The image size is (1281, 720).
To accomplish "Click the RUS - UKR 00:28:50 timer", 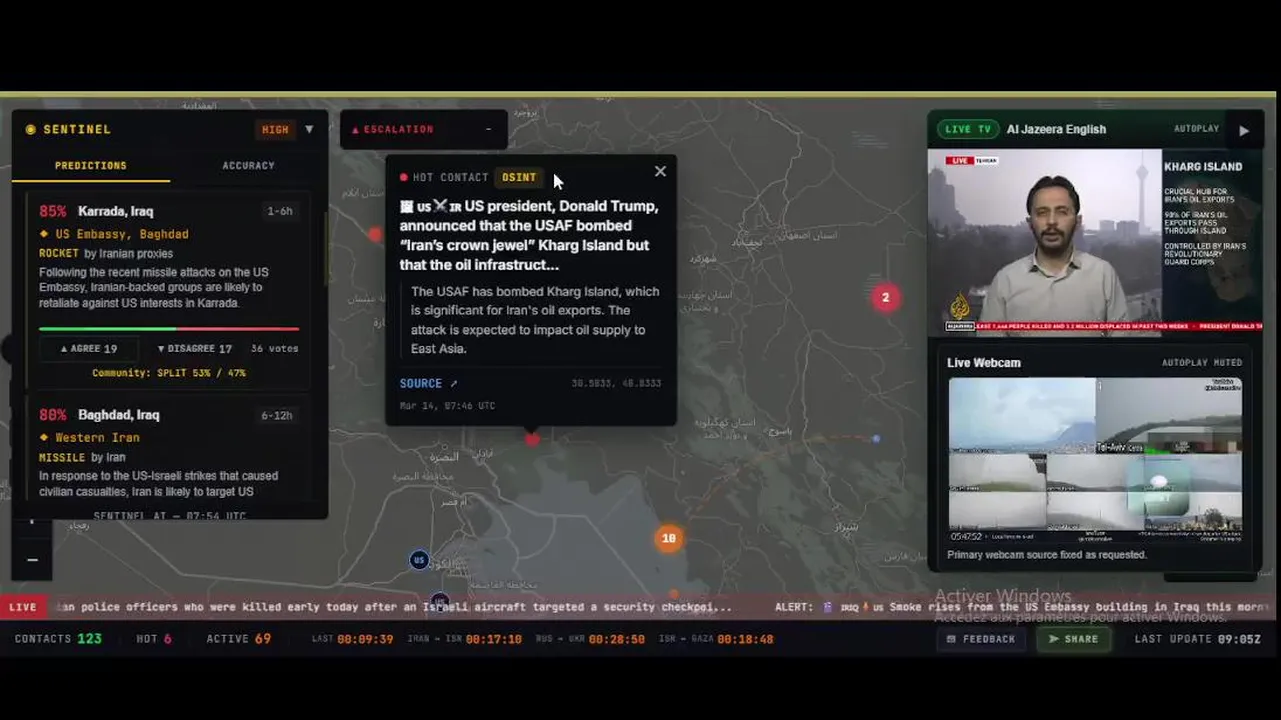I will pos(590,639).
